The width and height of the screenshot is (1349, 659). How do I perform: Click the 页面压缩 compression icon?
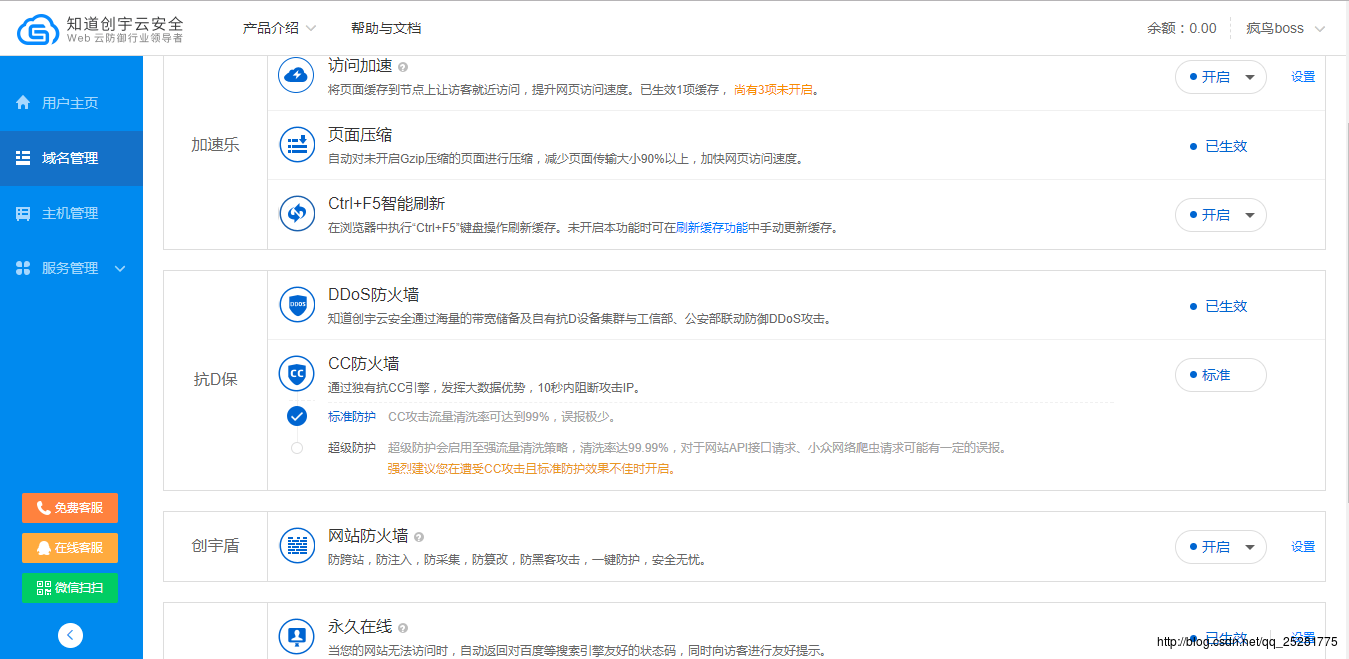click(x=297, y=145)
